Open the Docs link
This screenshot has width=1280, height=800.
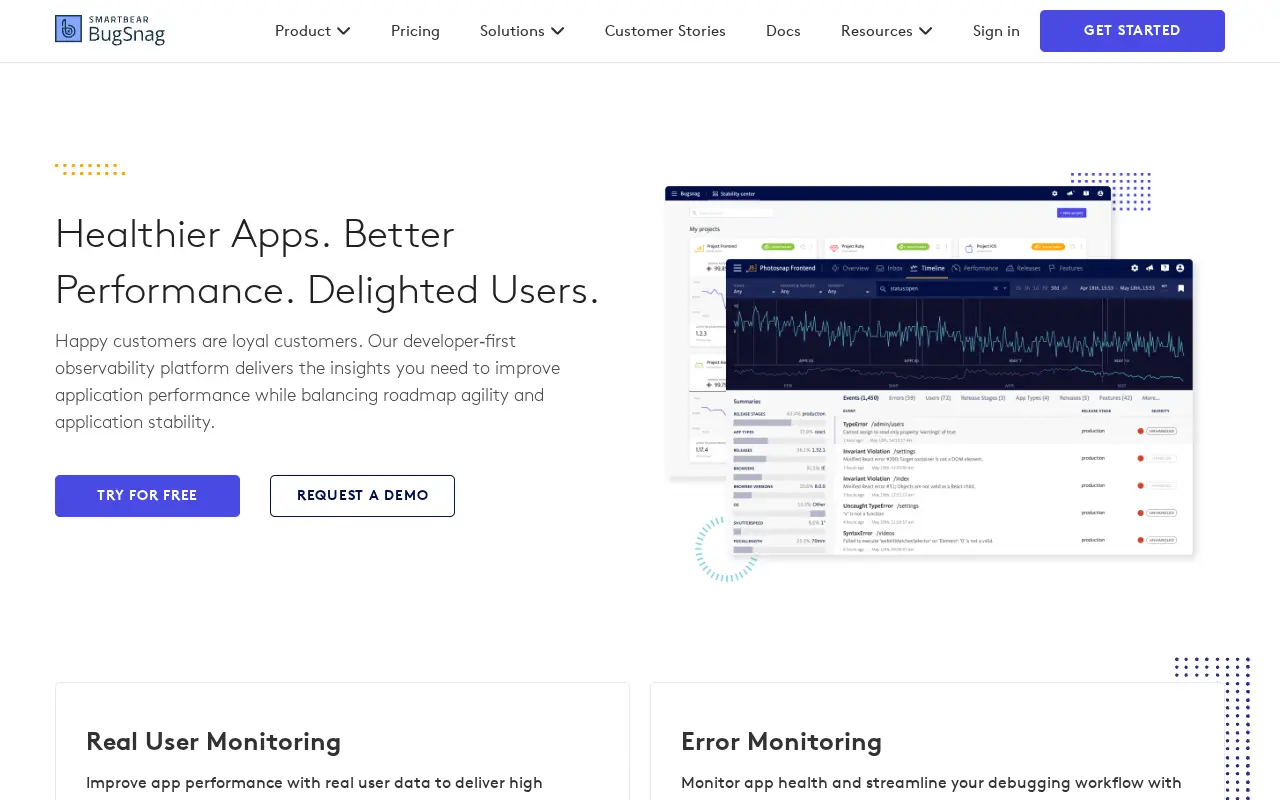[783, 31]
